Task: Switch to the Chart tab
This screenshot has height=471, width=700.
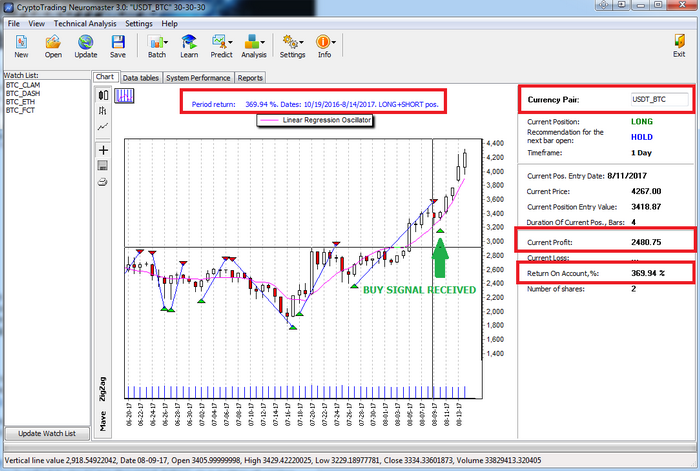Action: coord(105,77)
